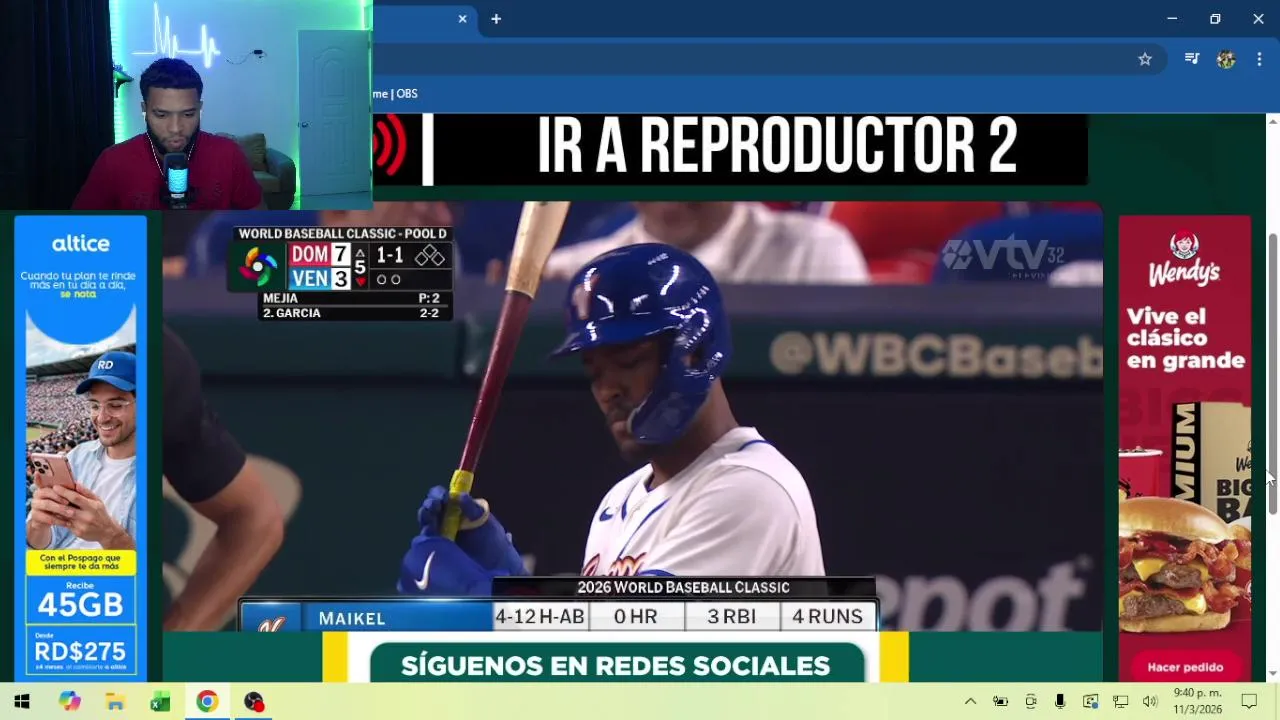Click the page scrollbar down arrow
Viewport: 1280px width, 720px height.
(1273, 674)
